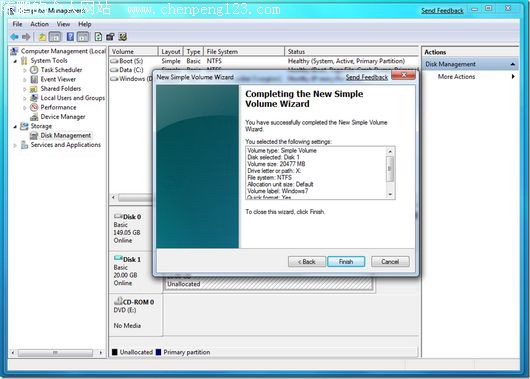Click the Rescan Disks toolbar icon

[122, 37]
